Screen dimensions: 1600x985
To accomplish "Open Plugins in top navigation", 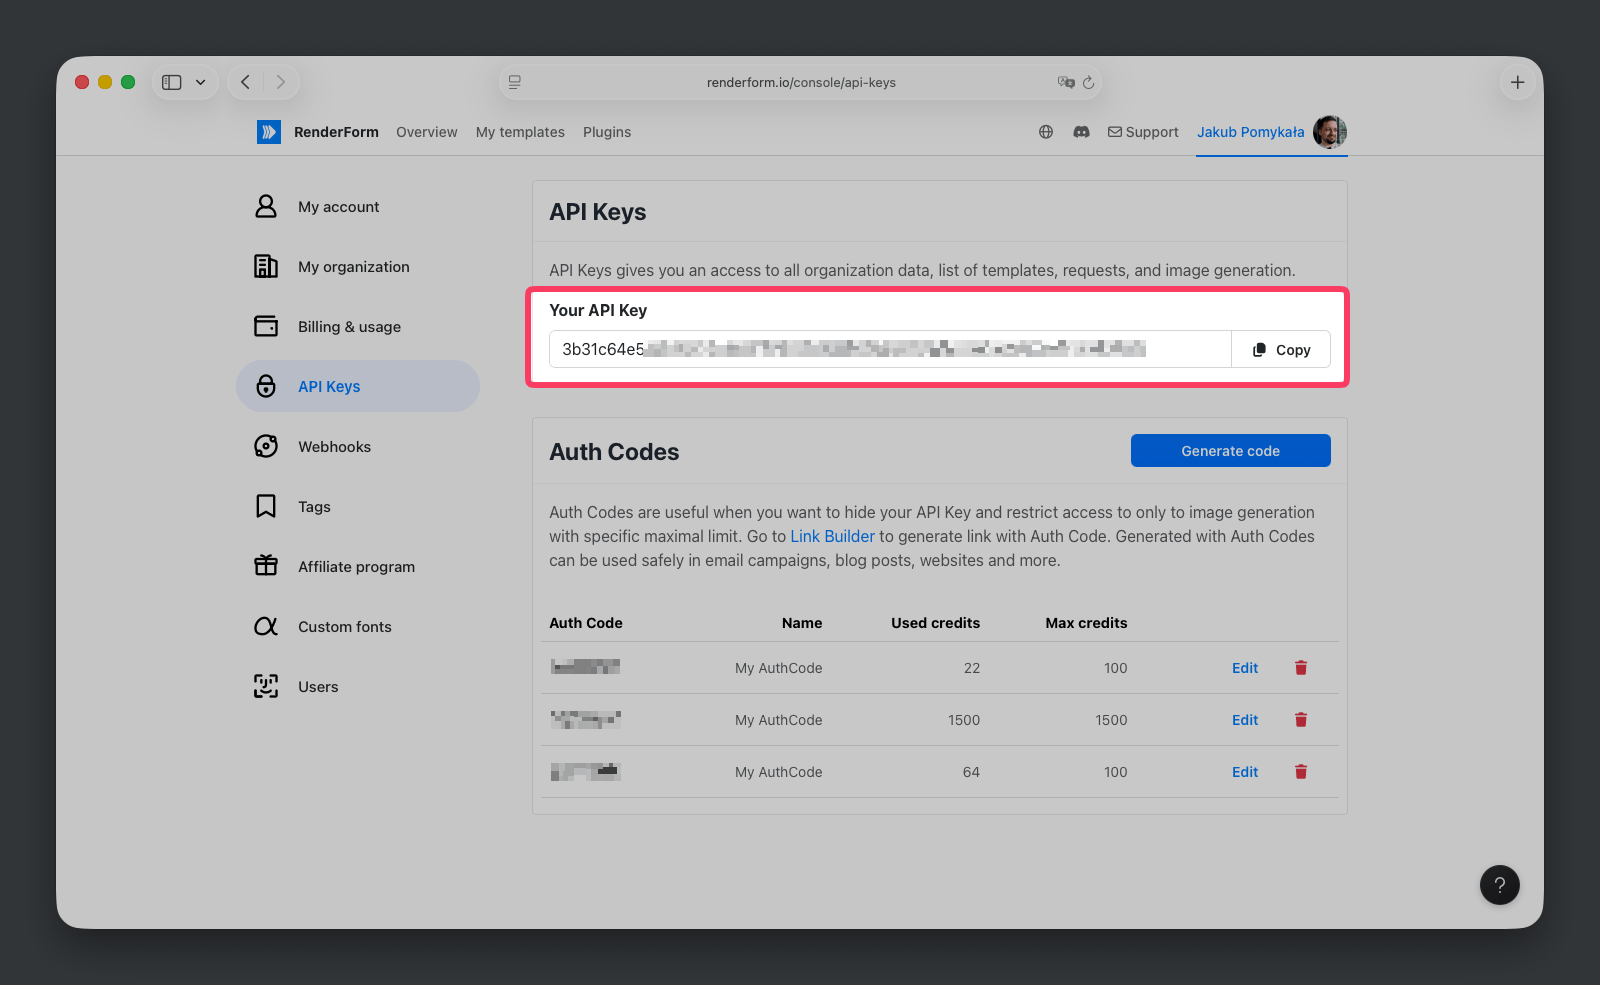I will (607, 132).
